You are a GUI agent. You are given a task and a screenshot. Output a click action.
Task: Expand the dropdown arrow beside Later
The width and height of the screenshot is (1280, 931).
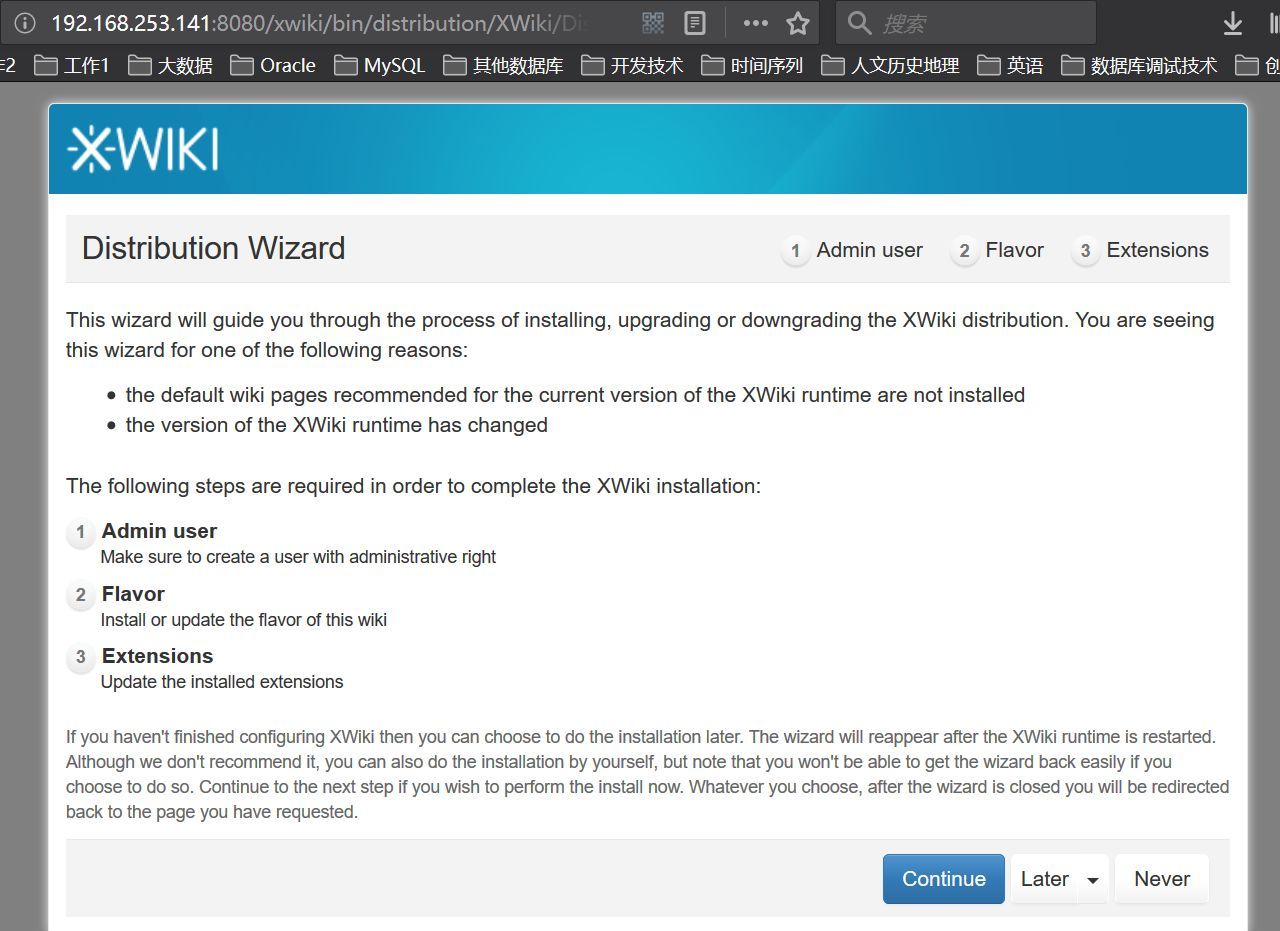pos(1093,880)
